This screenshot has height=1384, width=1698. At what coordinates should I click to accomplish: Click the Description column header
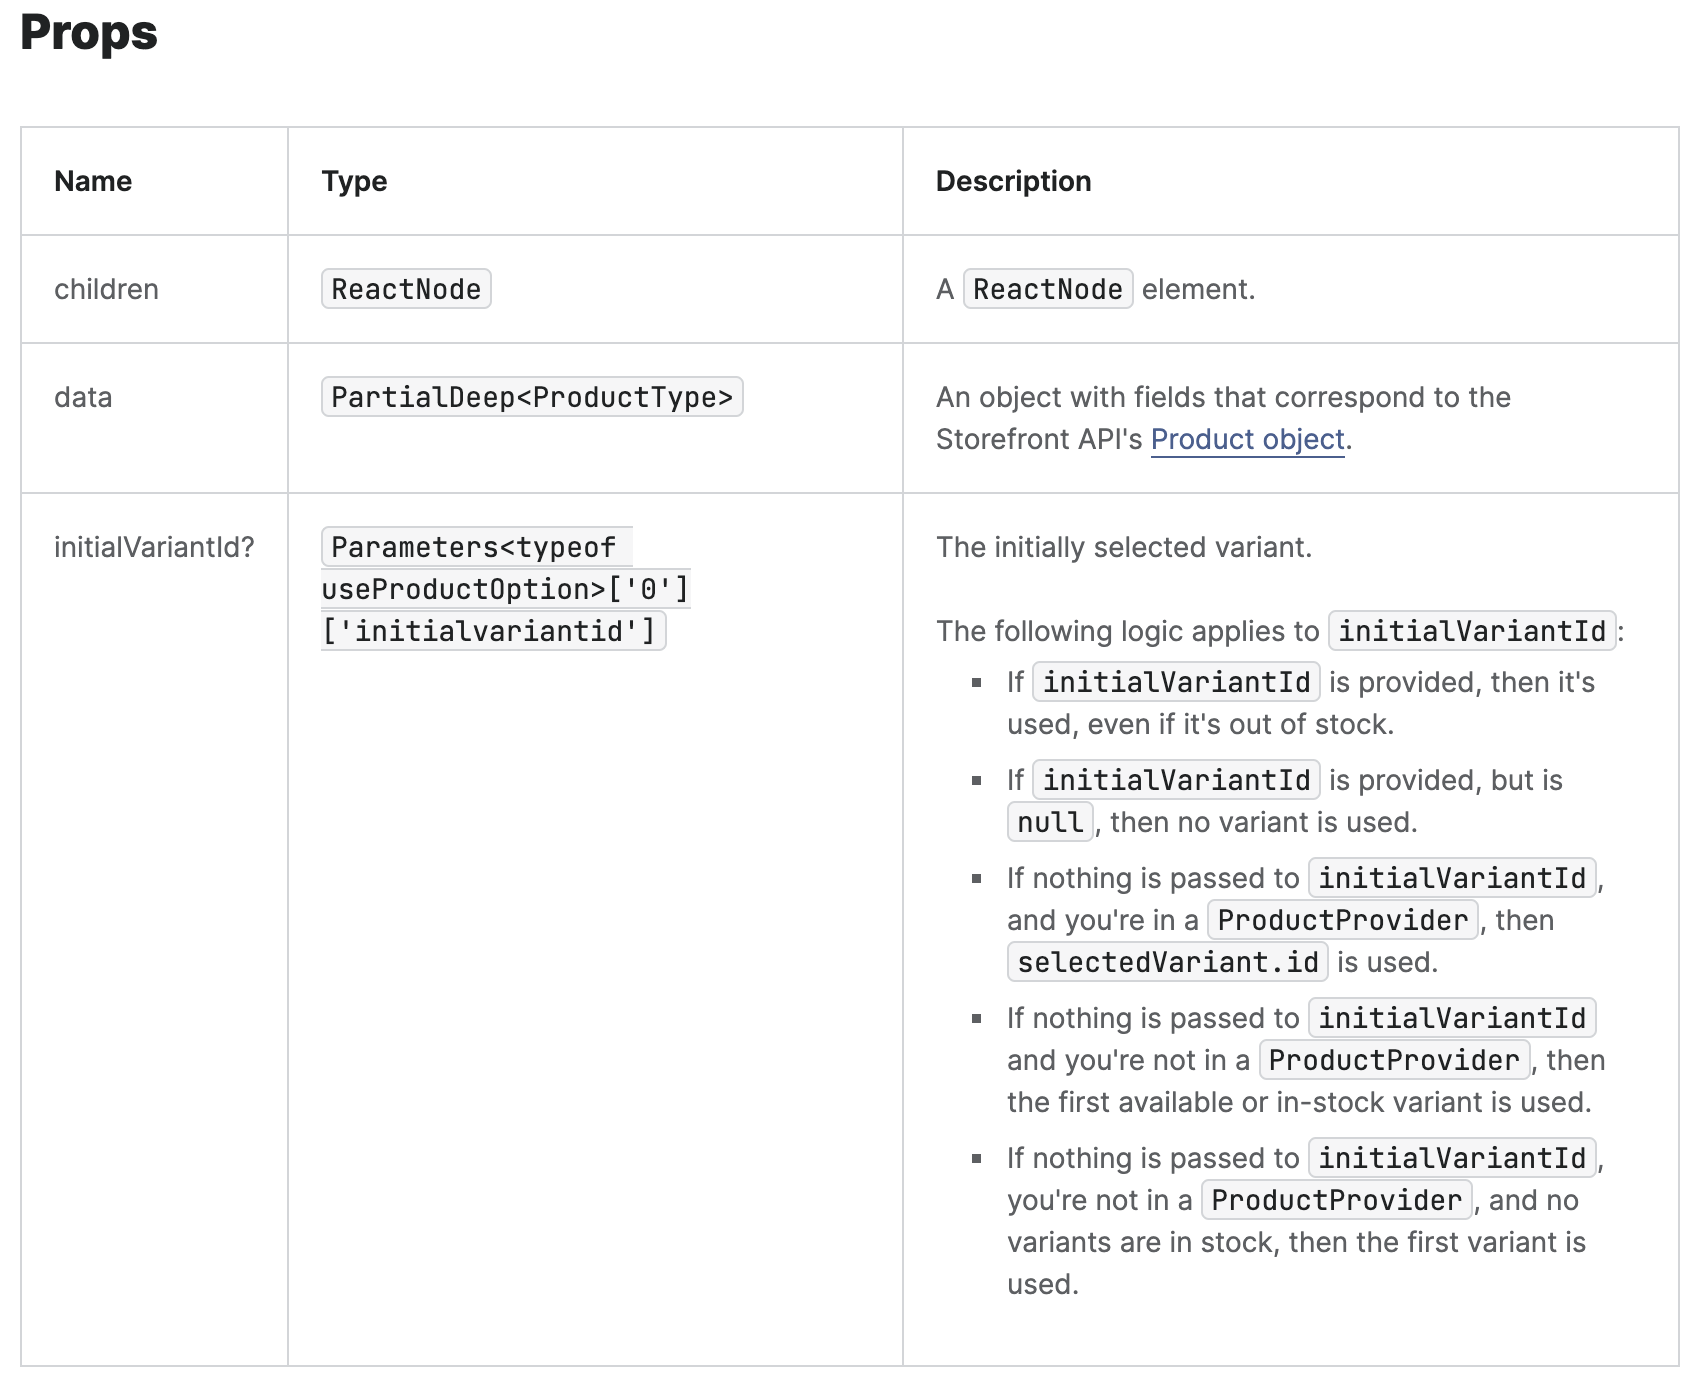point(1013,181)
